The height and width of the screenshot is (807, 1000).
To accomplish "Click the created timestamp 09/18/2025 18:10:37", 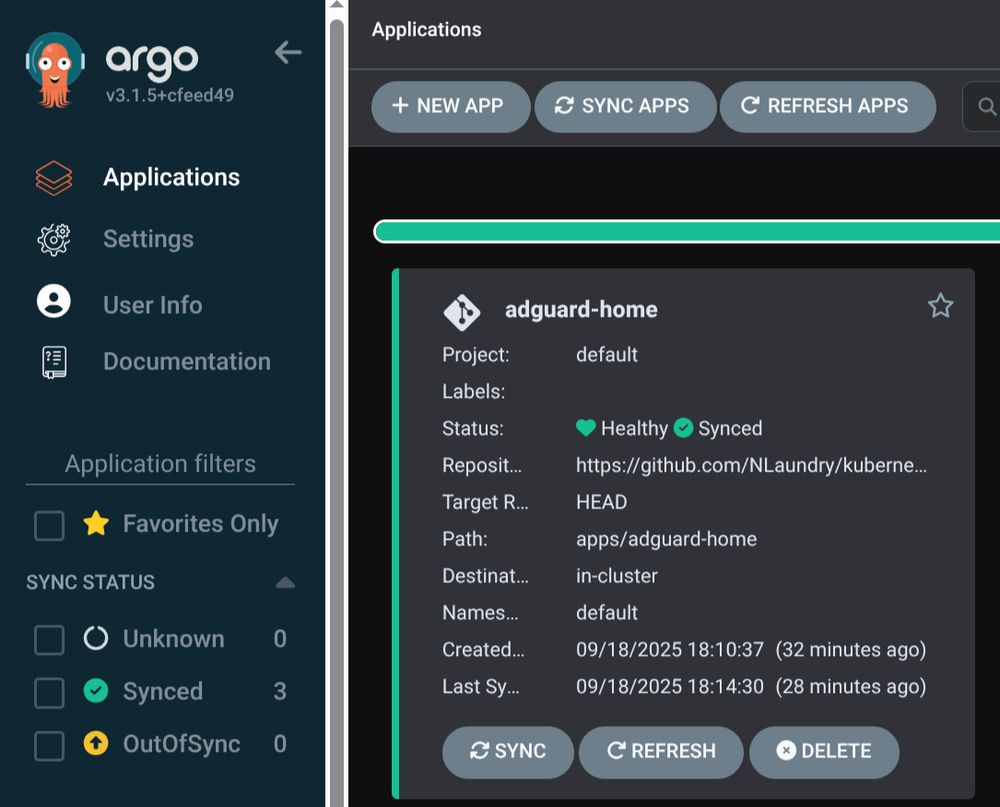I will coord(670,649).
